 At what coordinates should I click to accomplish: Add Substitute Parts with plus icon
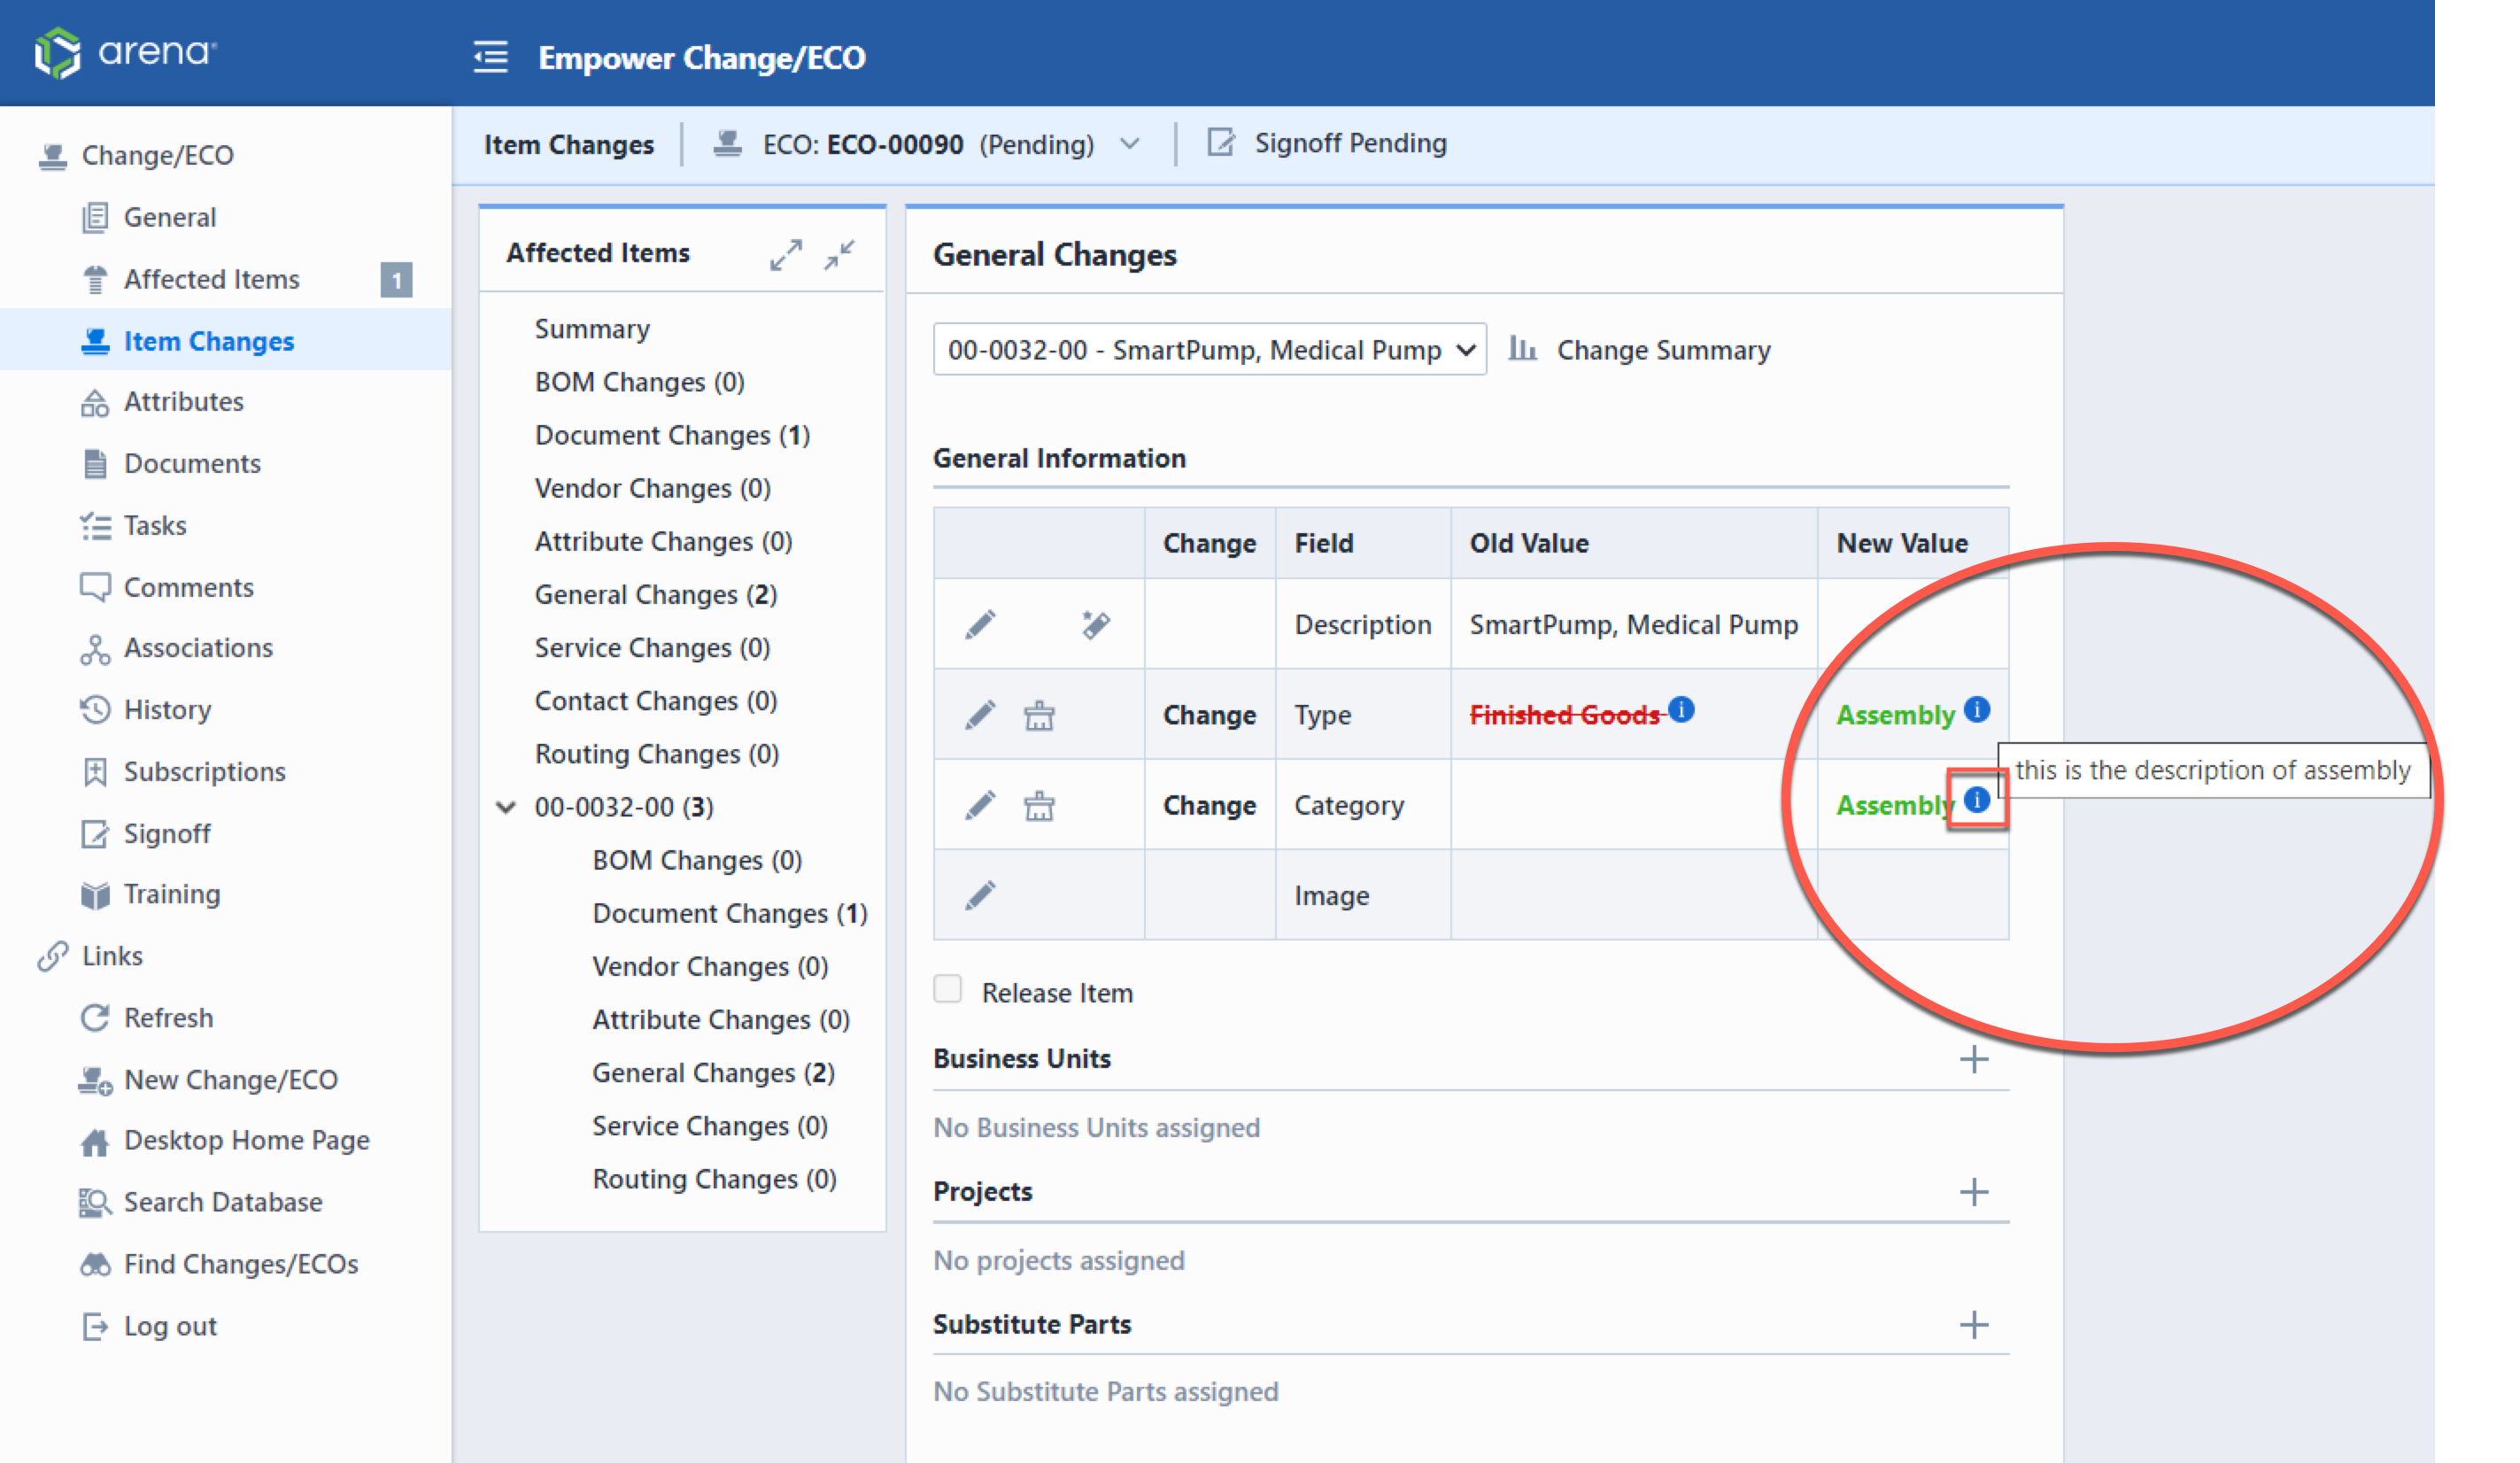pos(1973,1325)
